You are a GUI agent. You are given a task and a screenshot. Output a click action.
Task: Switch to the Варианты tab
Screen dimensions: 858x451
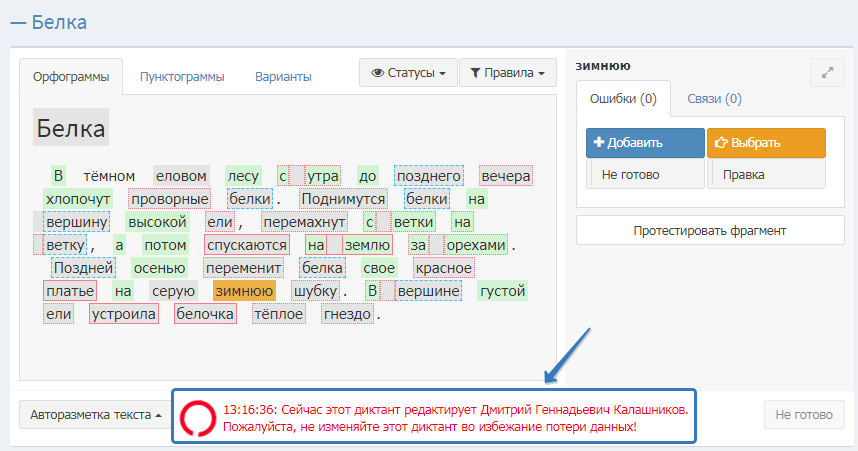tap(283, 77)
